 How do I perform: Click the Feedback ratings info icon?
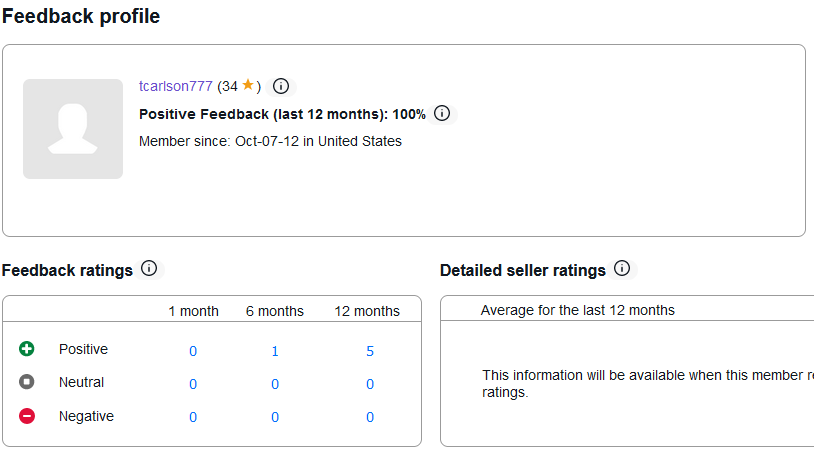[149, 268]
